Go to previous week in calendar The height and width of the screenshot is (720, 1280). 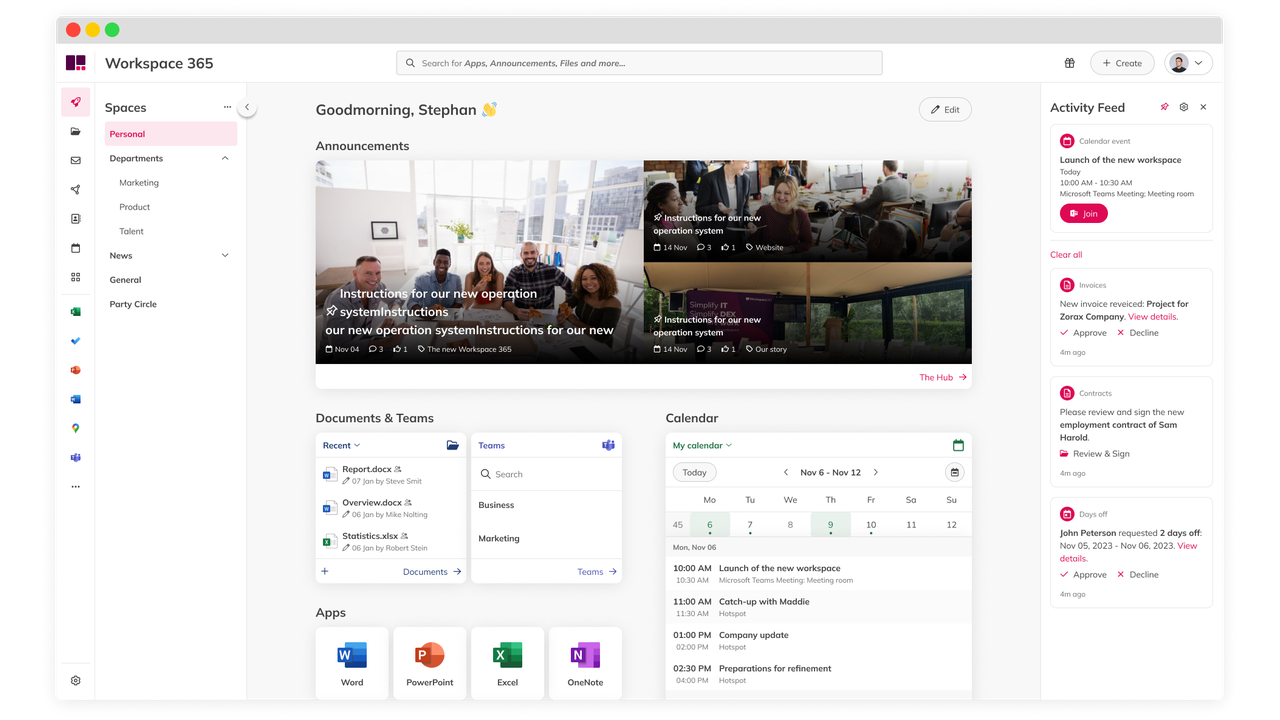(786, 472)
